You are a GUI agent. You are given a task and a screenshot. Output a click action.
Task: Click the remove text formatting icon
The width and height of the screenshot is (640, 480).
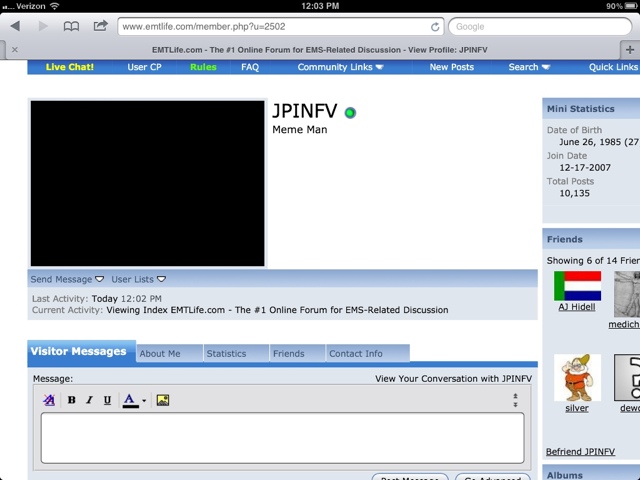click(49, 400)
